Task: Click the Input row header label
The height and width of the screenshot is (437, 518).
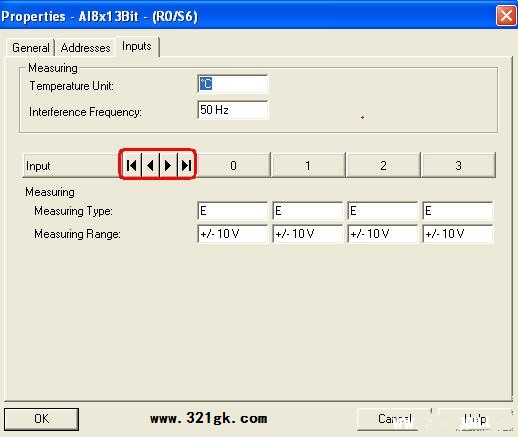Action: [38, 166]
